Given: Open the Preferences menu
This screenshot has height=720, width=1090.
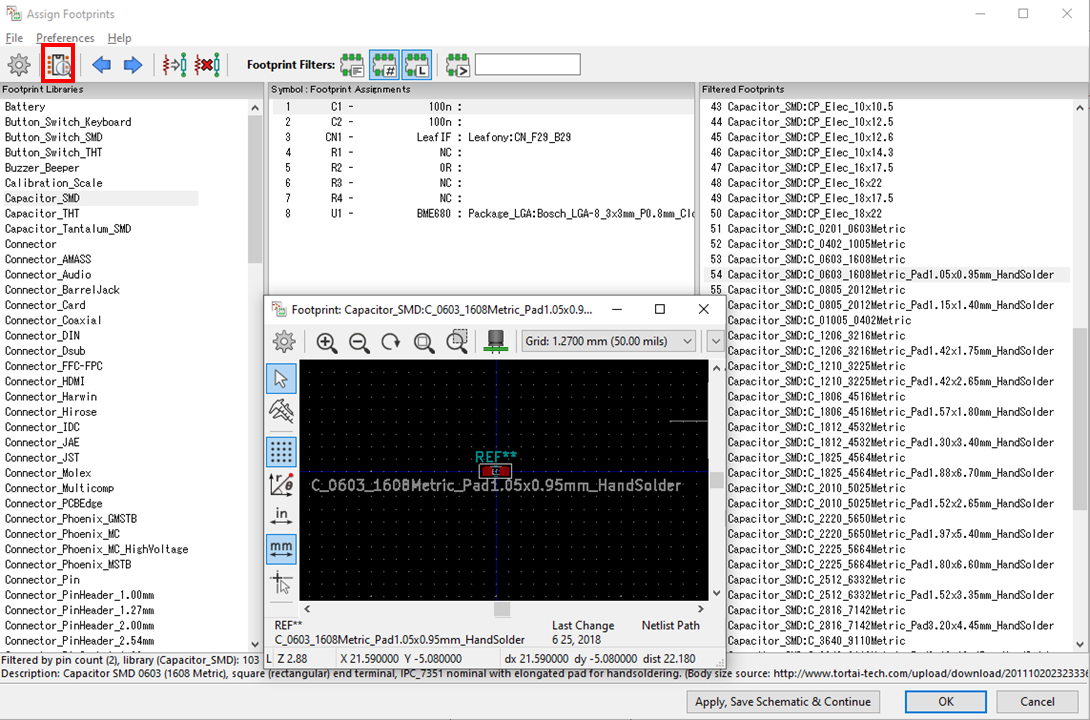Looking at the screenshot, I should click(65, 38).
